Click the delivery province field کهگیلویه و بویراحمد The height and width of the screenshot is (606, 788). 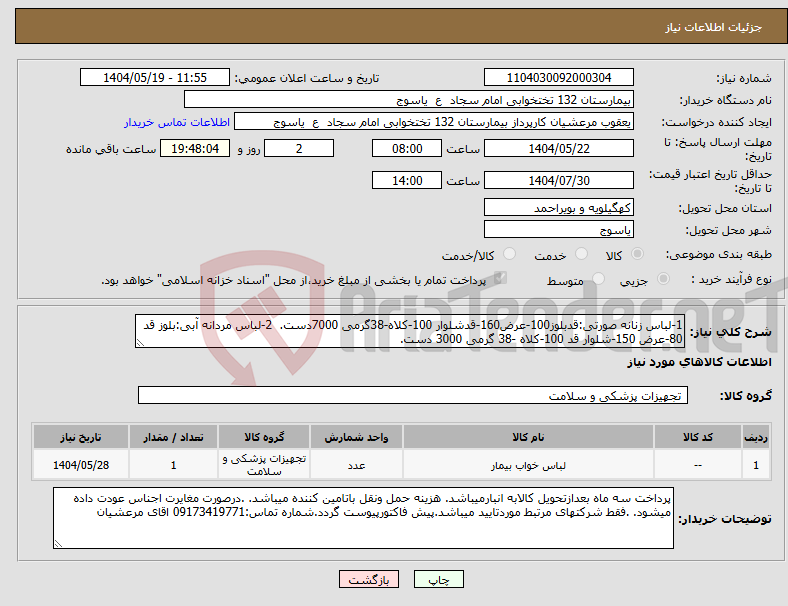pos(559,208)
